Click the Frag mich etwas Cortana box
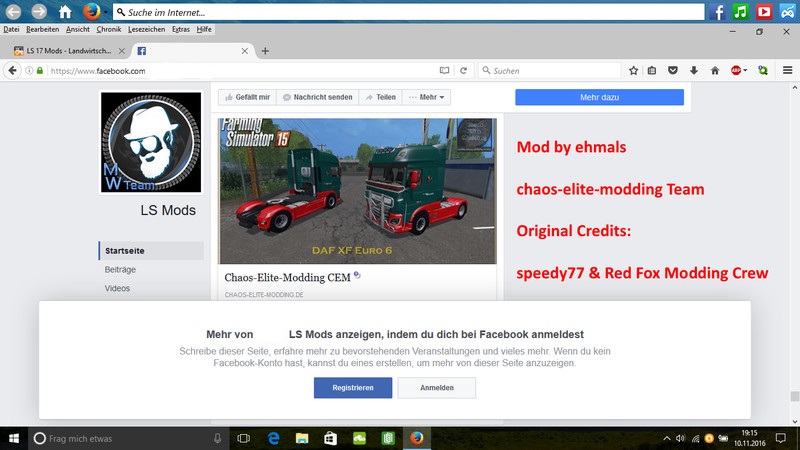Image resolution: width=800 pixels, height=450 pixels. (x=128, y=438)
